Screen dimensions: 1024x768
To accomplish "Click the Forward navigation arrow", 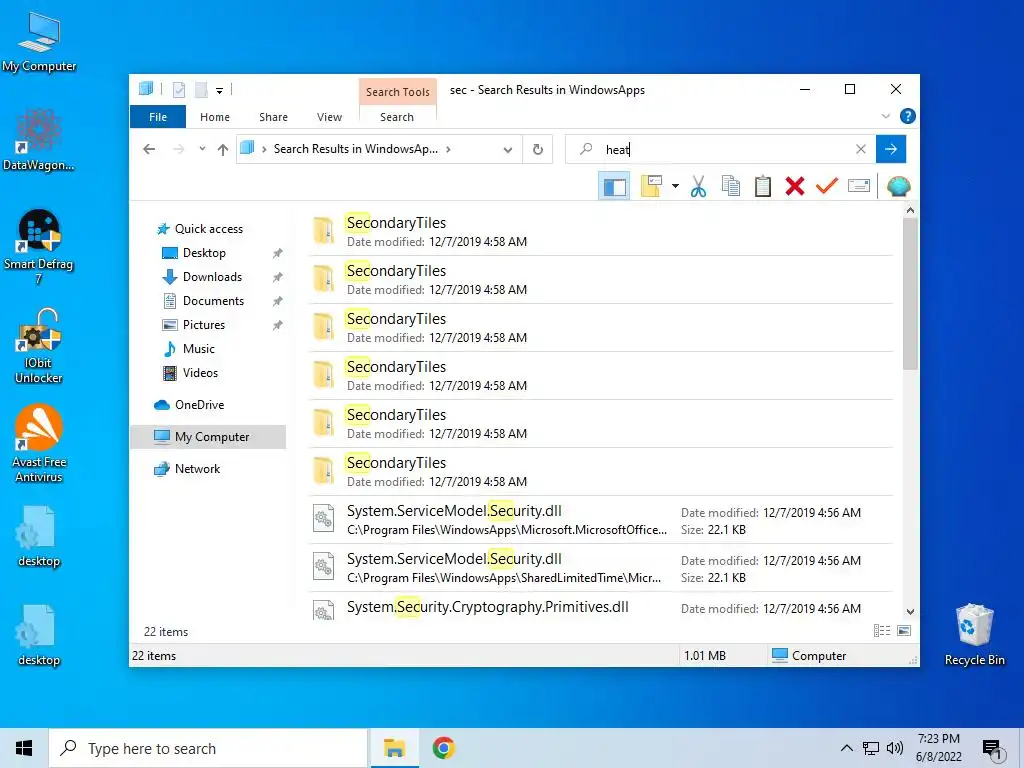I will point(178,150).
